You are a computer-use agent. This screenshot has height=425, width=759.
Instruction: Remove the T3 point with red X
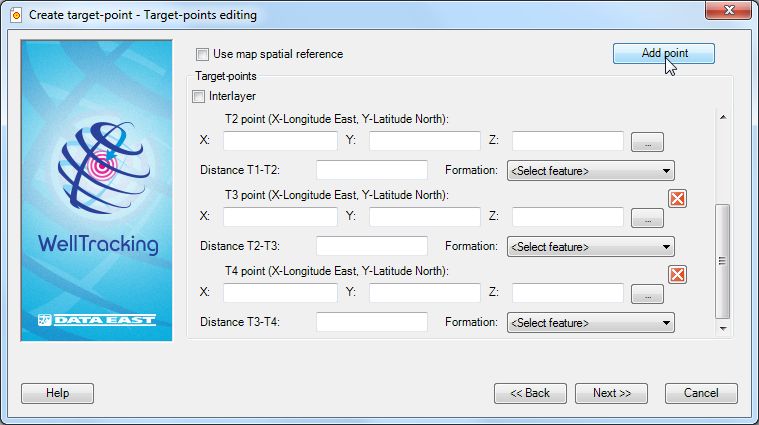click(x=677, y=198)
